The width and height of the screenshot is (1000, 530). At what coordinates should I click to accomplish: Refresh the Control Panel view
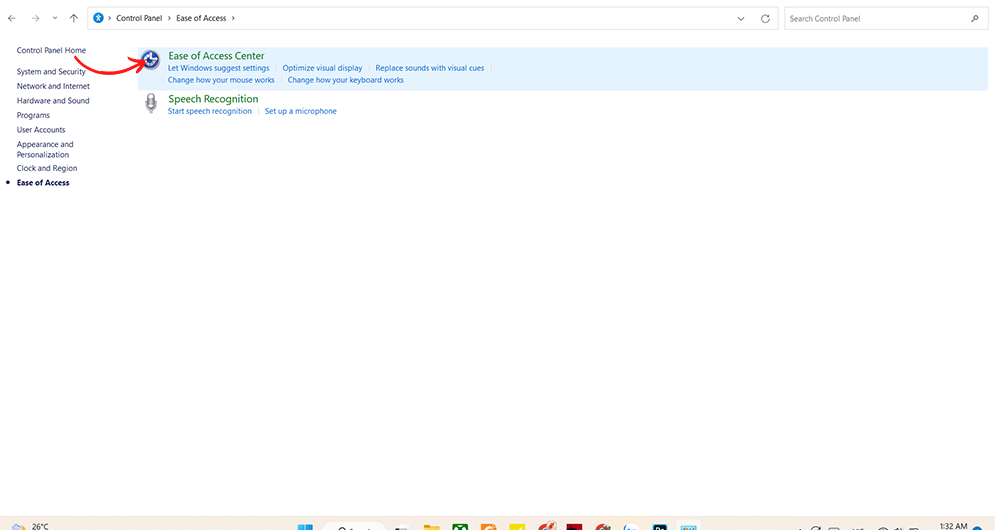click(x=765, y=18)
